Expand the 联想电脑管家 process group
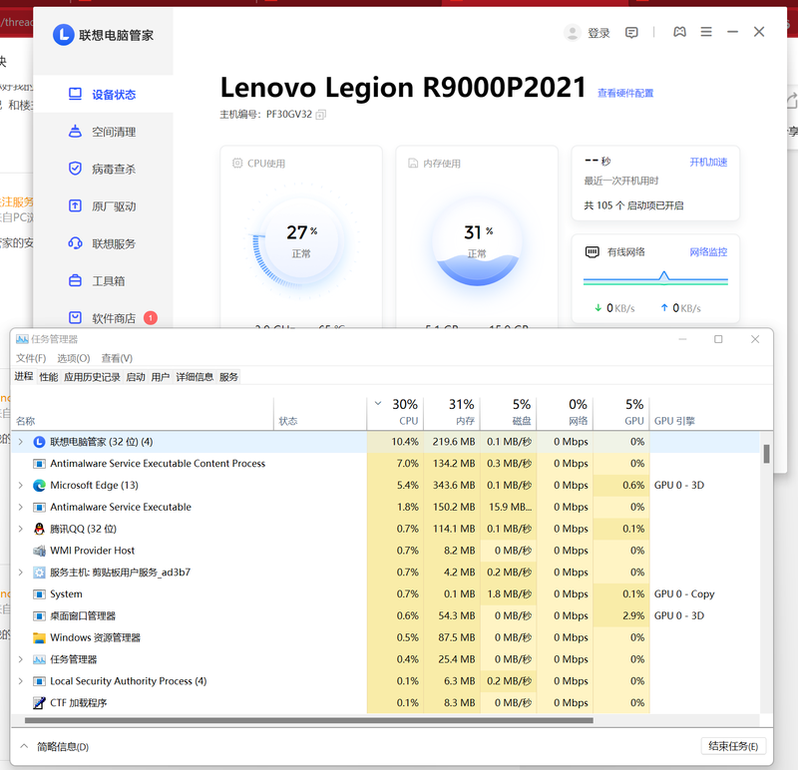Viewport: 798px width, 770px height. point(20,442)
